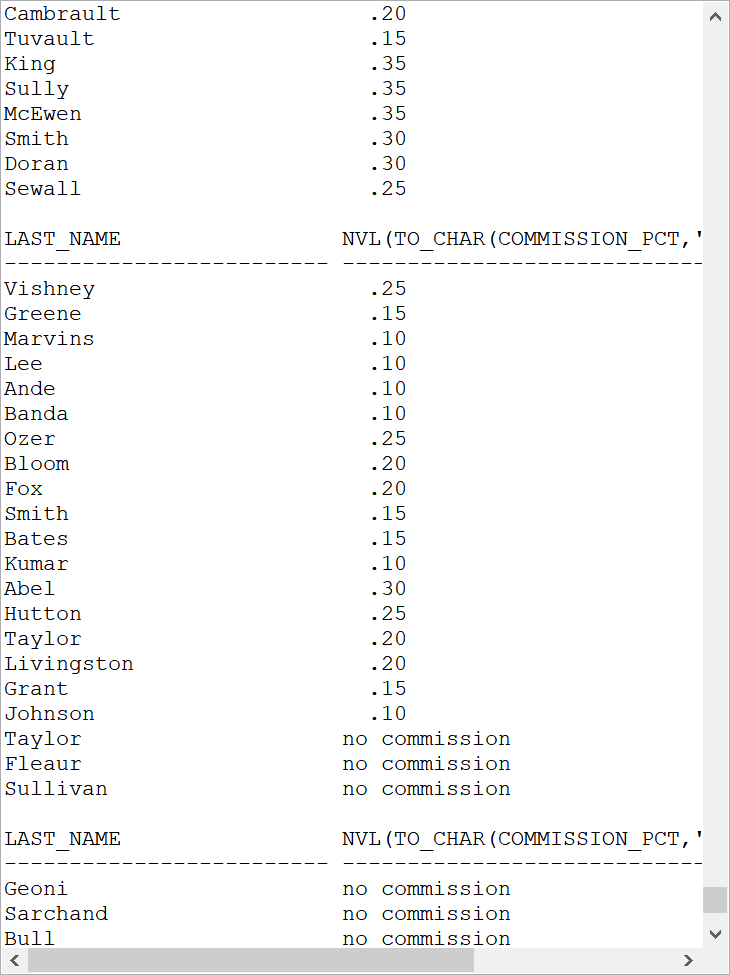Click the name Vishney in the output
Viewport: 730px width, 975px height.
(50, 289)
